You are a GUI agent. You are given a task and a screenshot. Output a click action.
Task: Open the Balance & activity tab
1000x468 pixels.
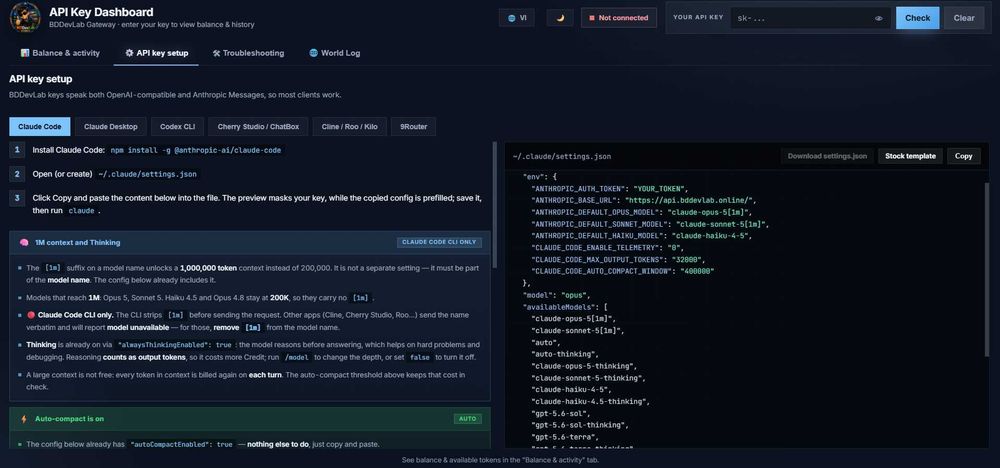tap(60, 53)
